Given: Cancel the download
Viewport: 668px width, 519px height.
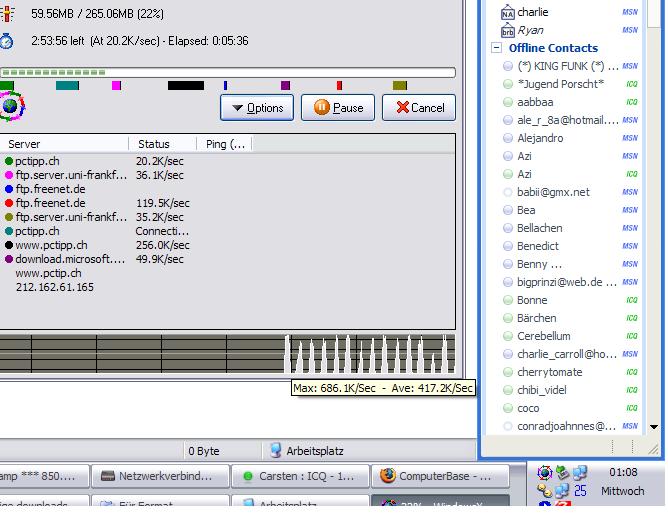Looking at the screenshot, I should click(x=419, y=108).
